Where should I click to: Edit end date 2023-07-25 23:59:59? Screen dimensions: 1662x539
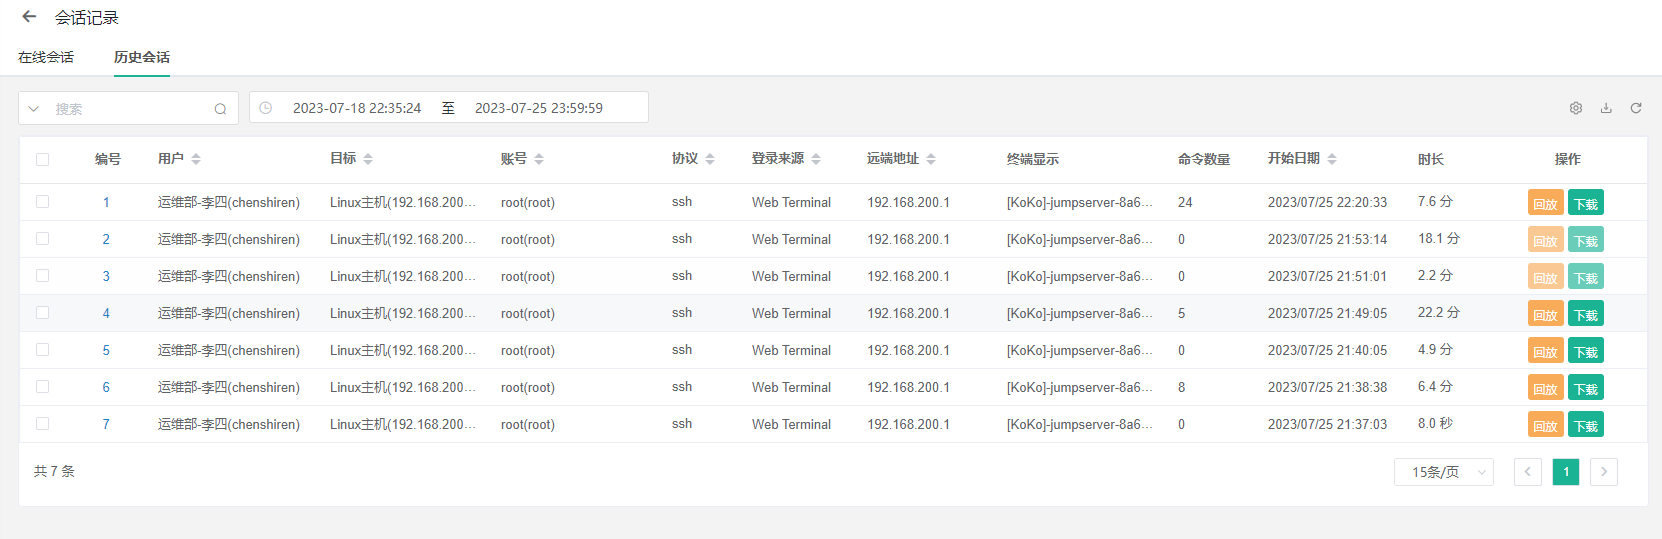click(x=539, y=108)
